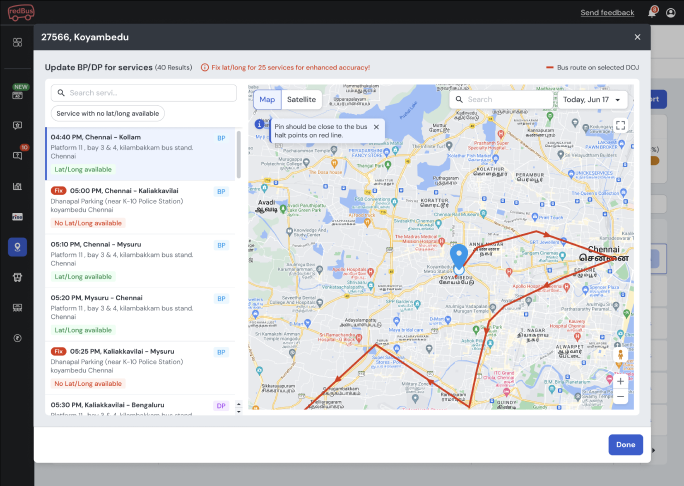Open the dashboard grid sidebar icon
684x486 pixels.
pos(17,42)
